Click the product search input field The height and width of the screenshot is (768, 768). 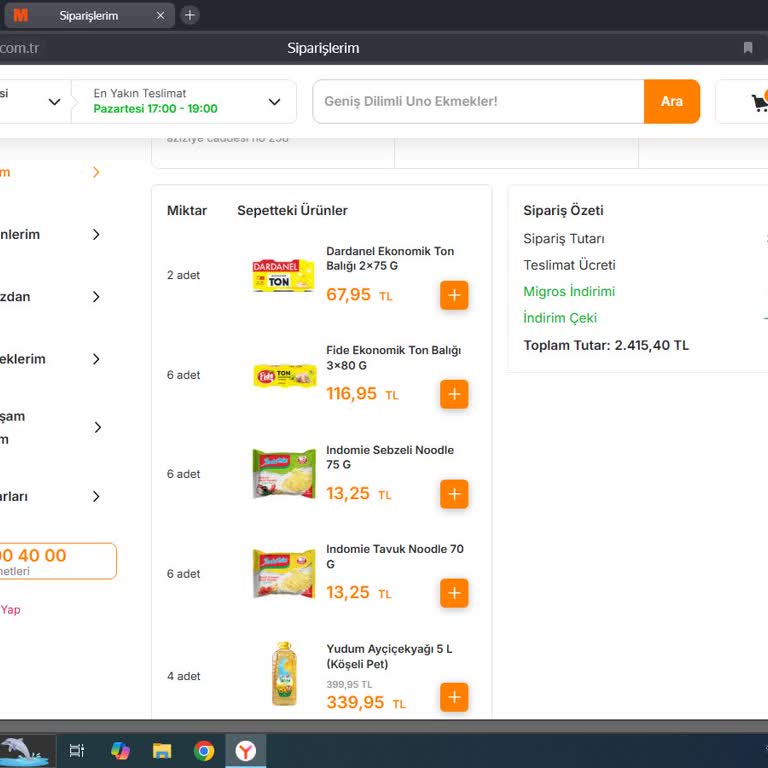[x=479, y=101]
